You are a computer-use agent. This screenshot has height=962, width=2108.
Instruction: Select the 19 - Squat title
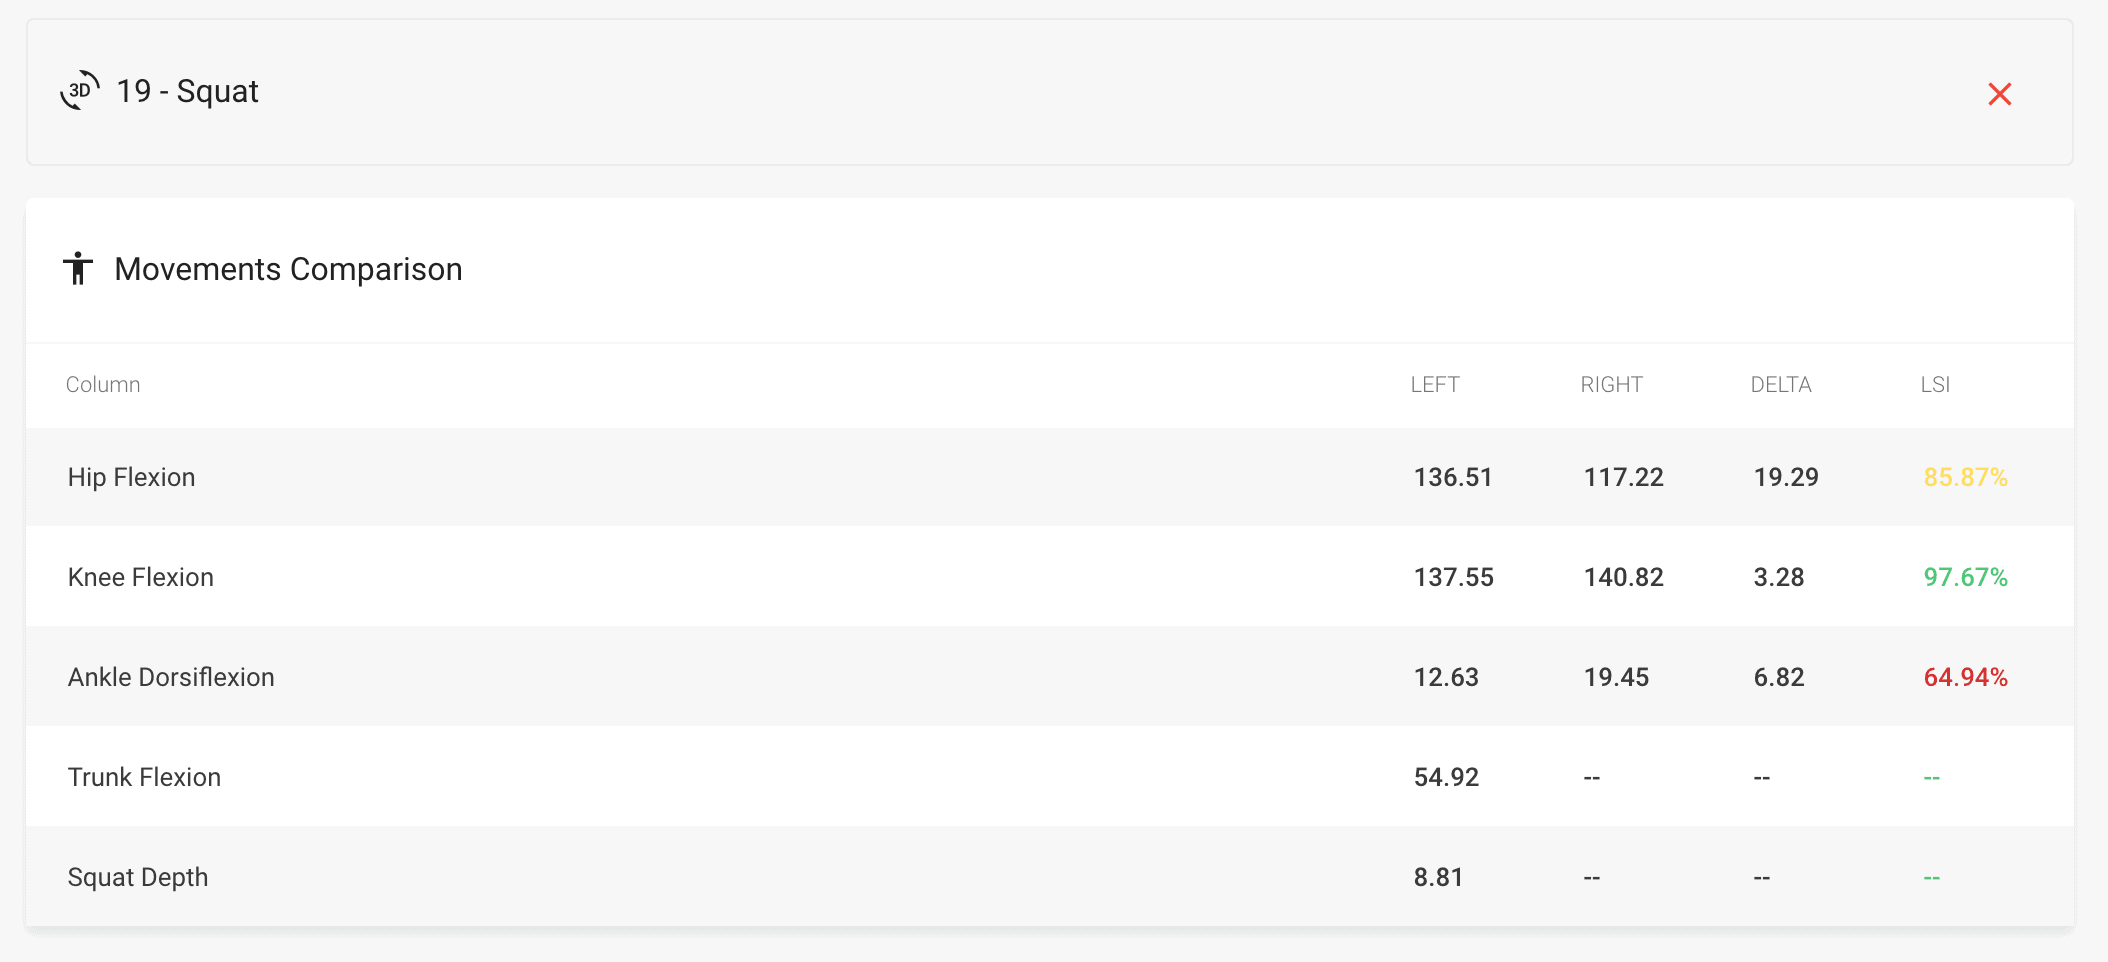[x=187, y=91]
